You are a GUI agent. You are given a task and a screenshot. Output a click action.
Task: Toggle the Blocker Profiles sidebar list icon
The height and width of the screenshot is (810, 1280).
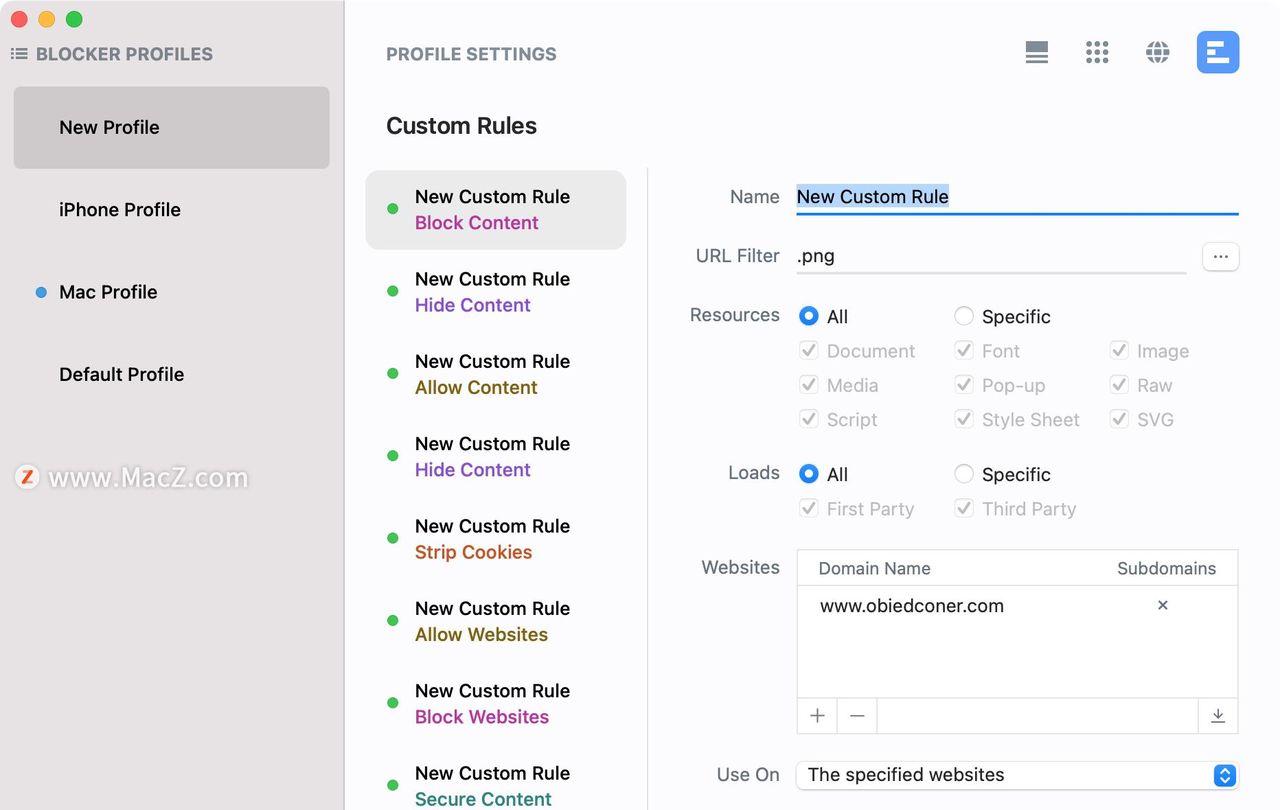pos(19,54)
